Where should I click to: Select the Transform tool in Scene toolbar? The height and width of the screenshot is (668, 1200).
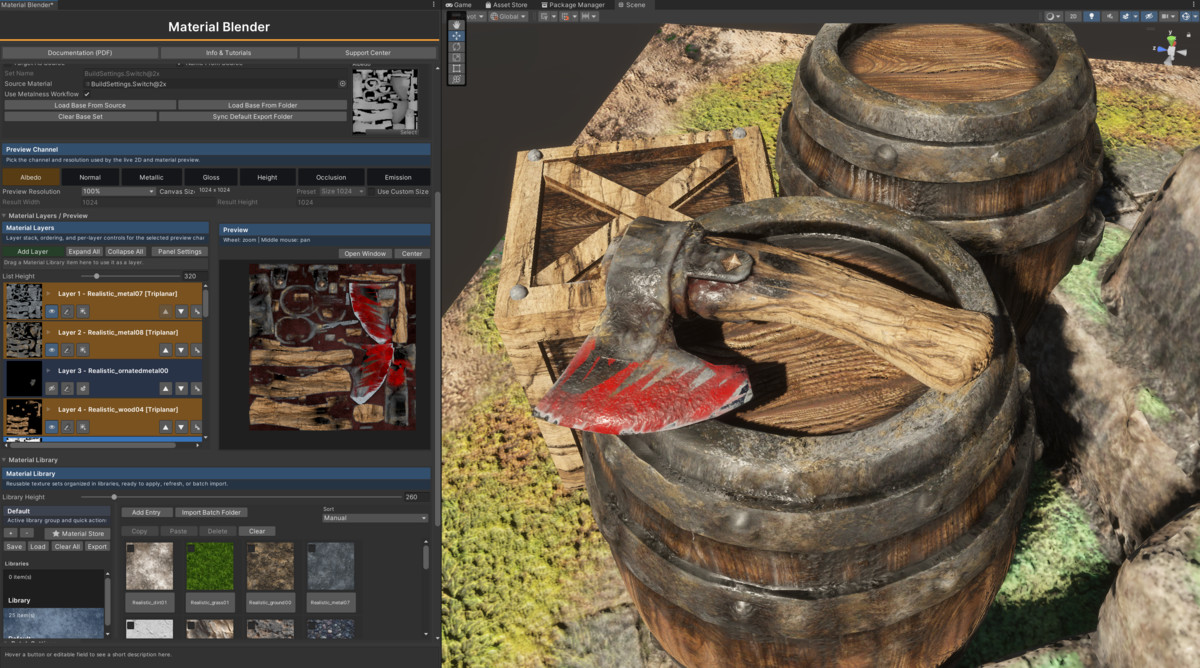[x=456, y=79]
